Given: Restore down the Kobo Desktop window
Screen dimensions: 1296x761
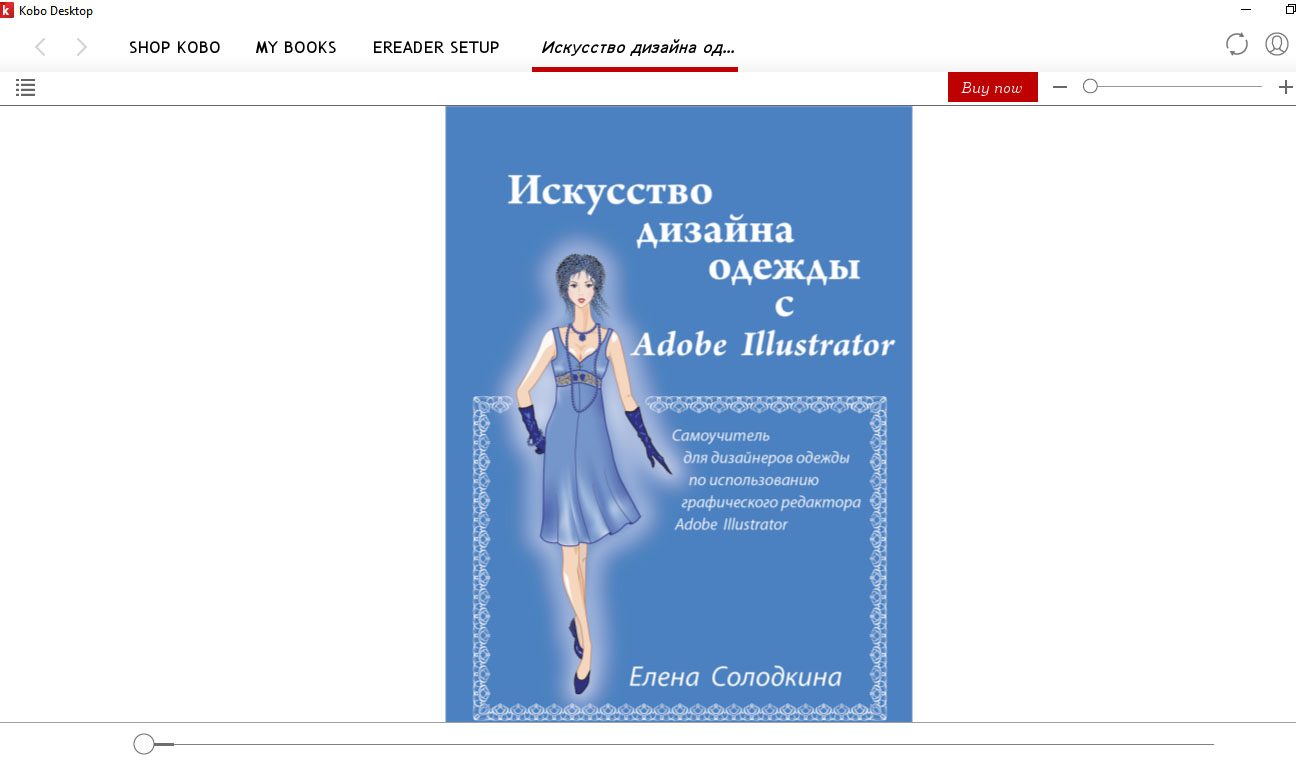Looking at the screenshot, I should click(1289, 10).
